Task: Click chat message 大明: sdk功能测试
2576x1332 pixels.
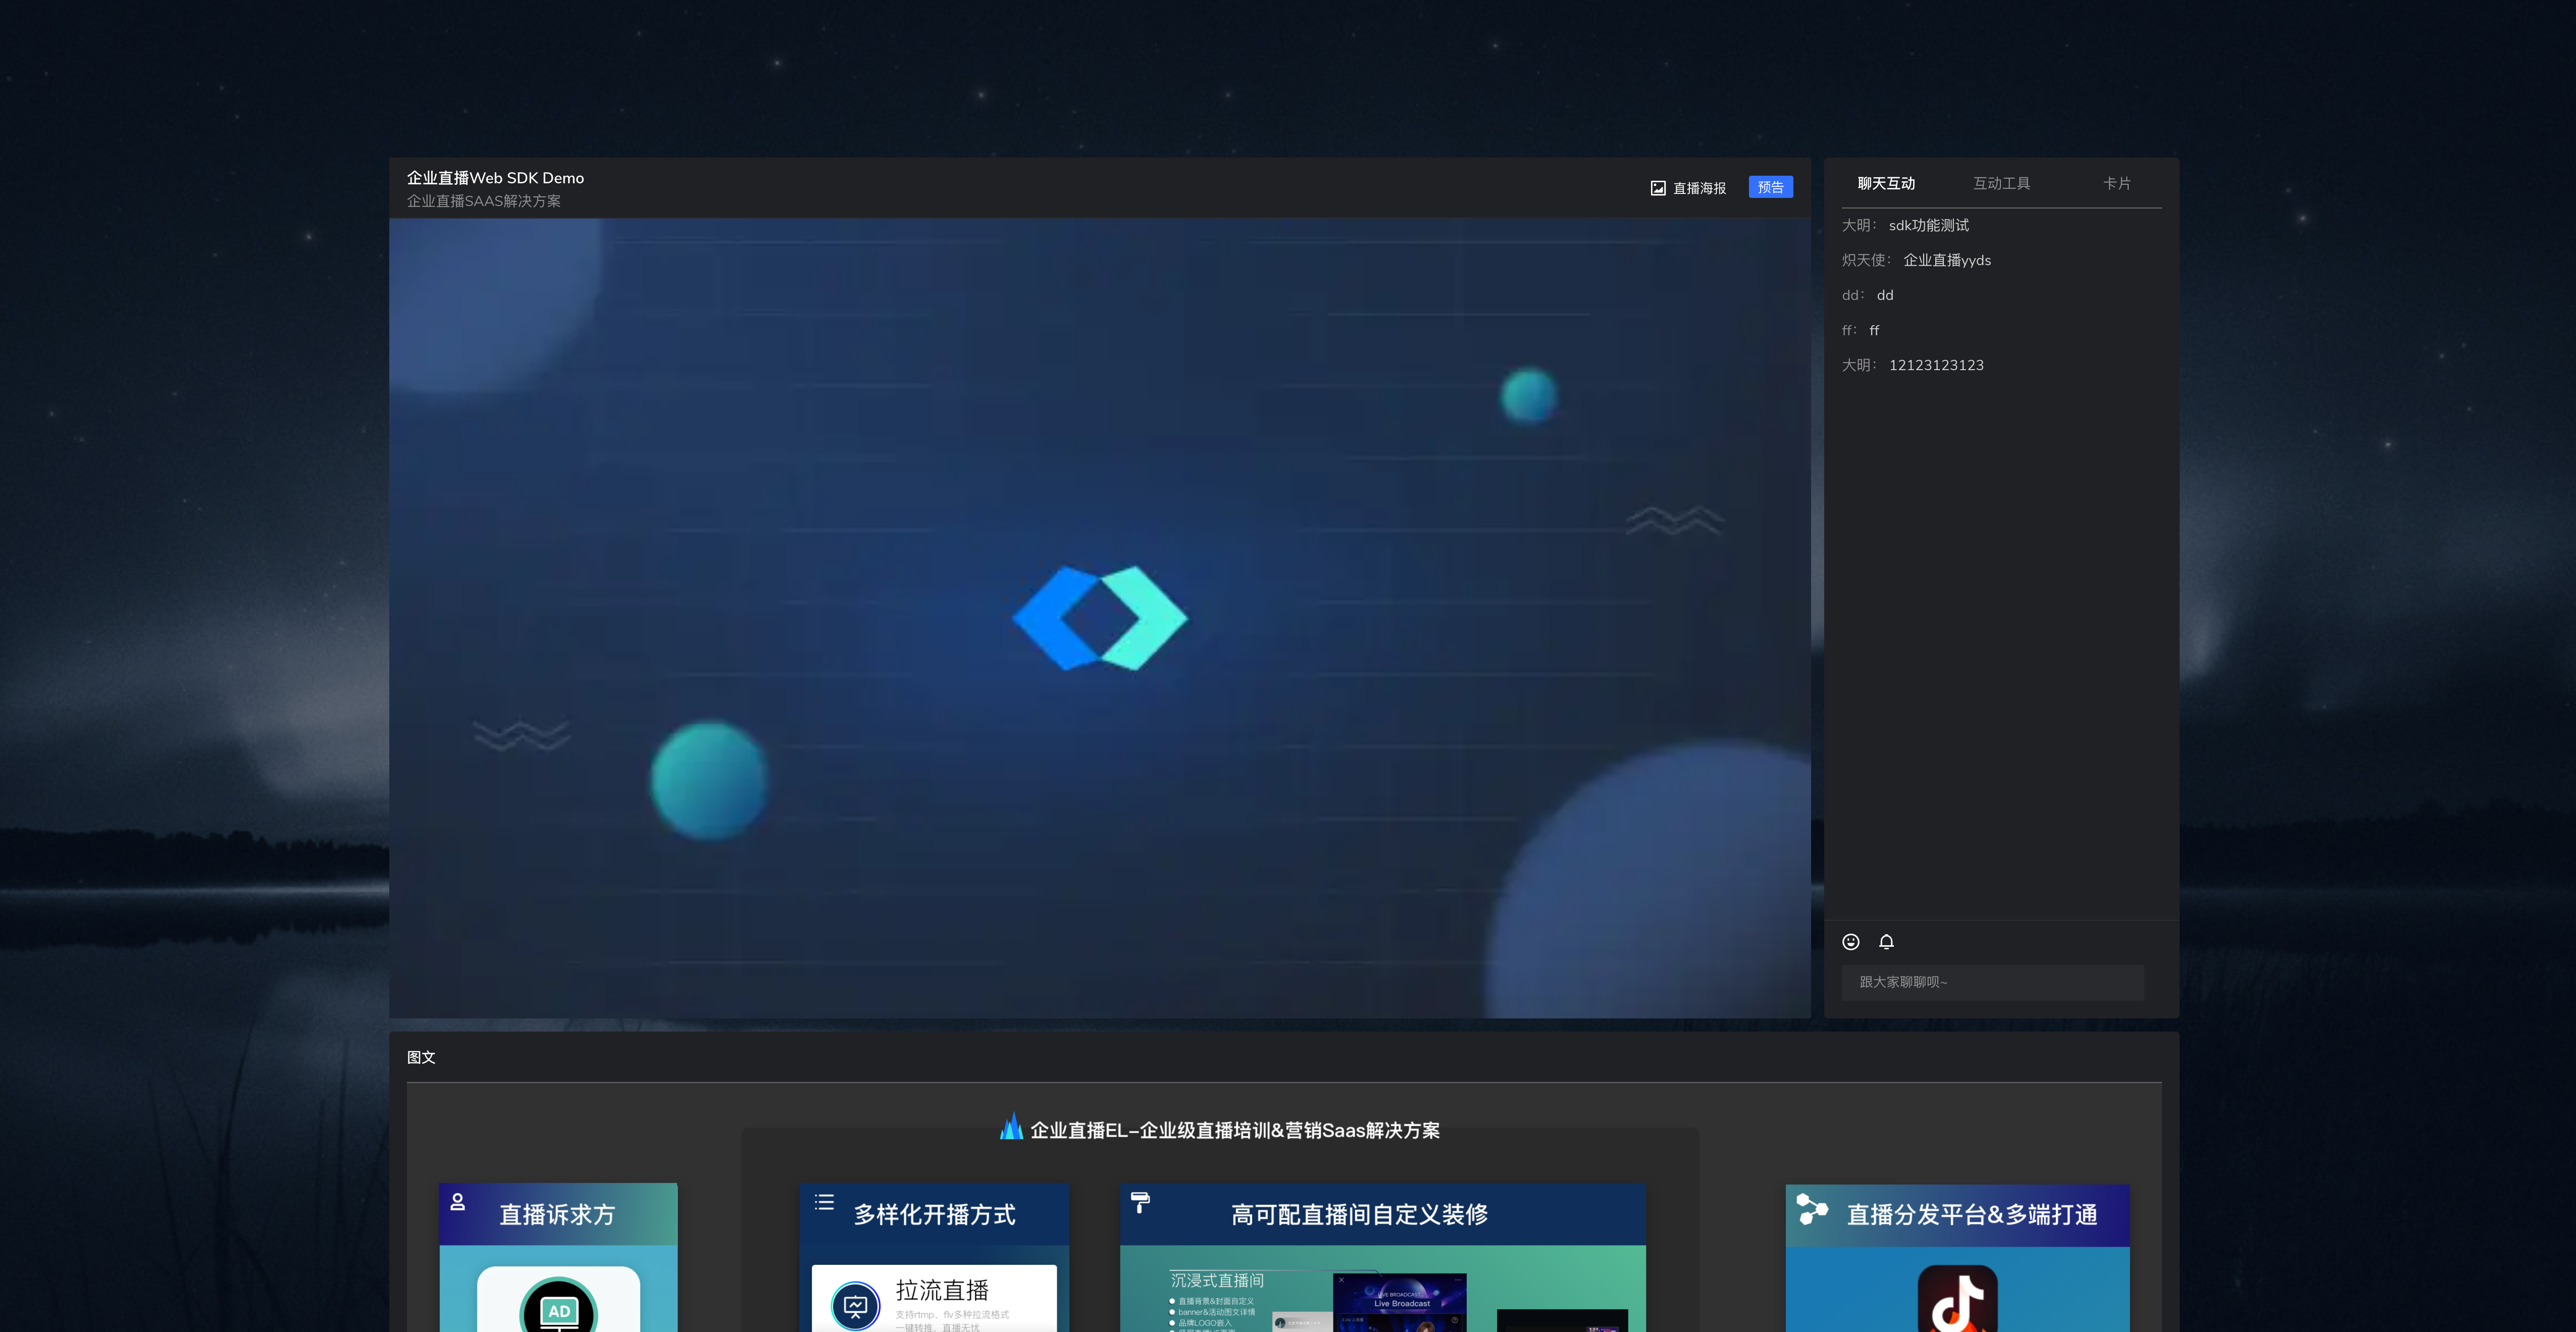Action: (1905, 225)
